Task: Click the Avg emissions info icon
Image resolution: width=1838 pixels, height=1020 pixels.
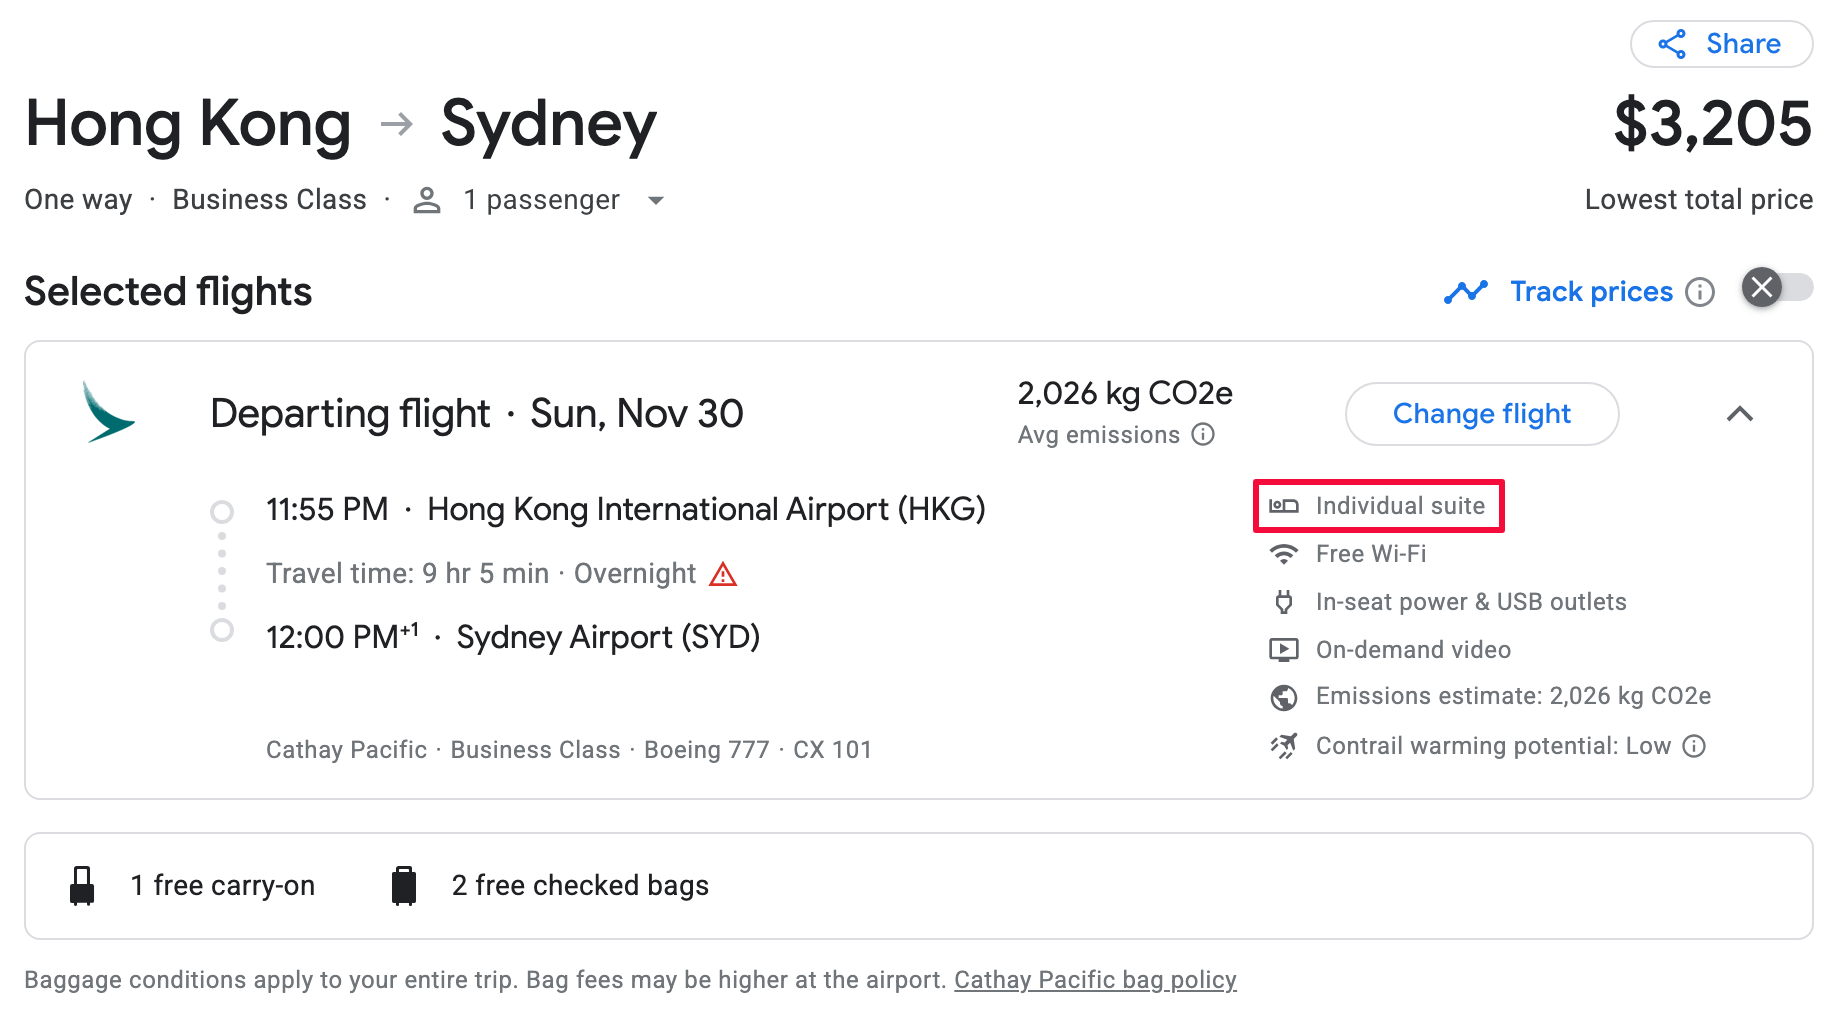Action: pyautogui.click(x=1204, y=434)
